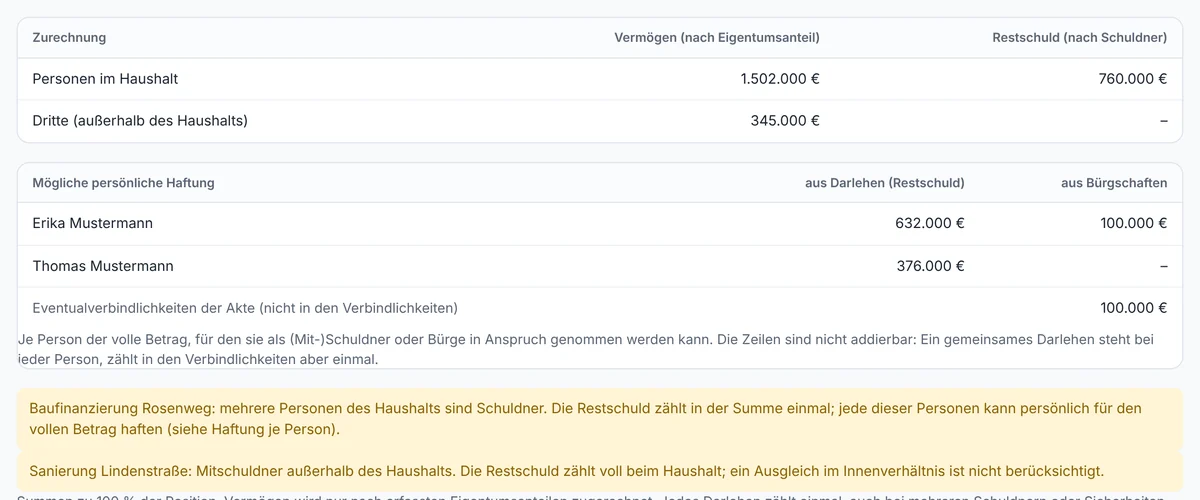
Task: Click 'aus Bürgschaften' column header
Action: (1114, 183)
